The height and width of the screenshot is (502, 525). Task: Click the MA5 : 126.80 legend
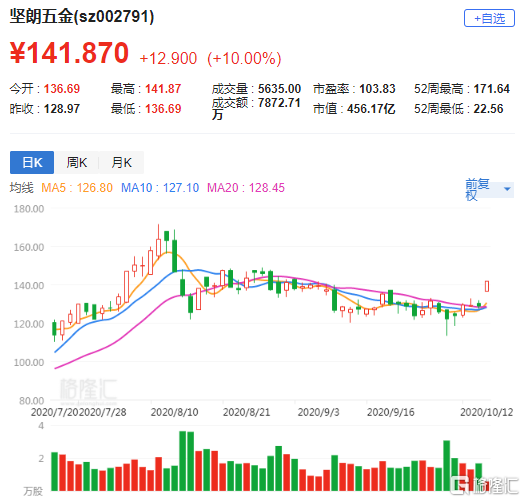[77, 188]
